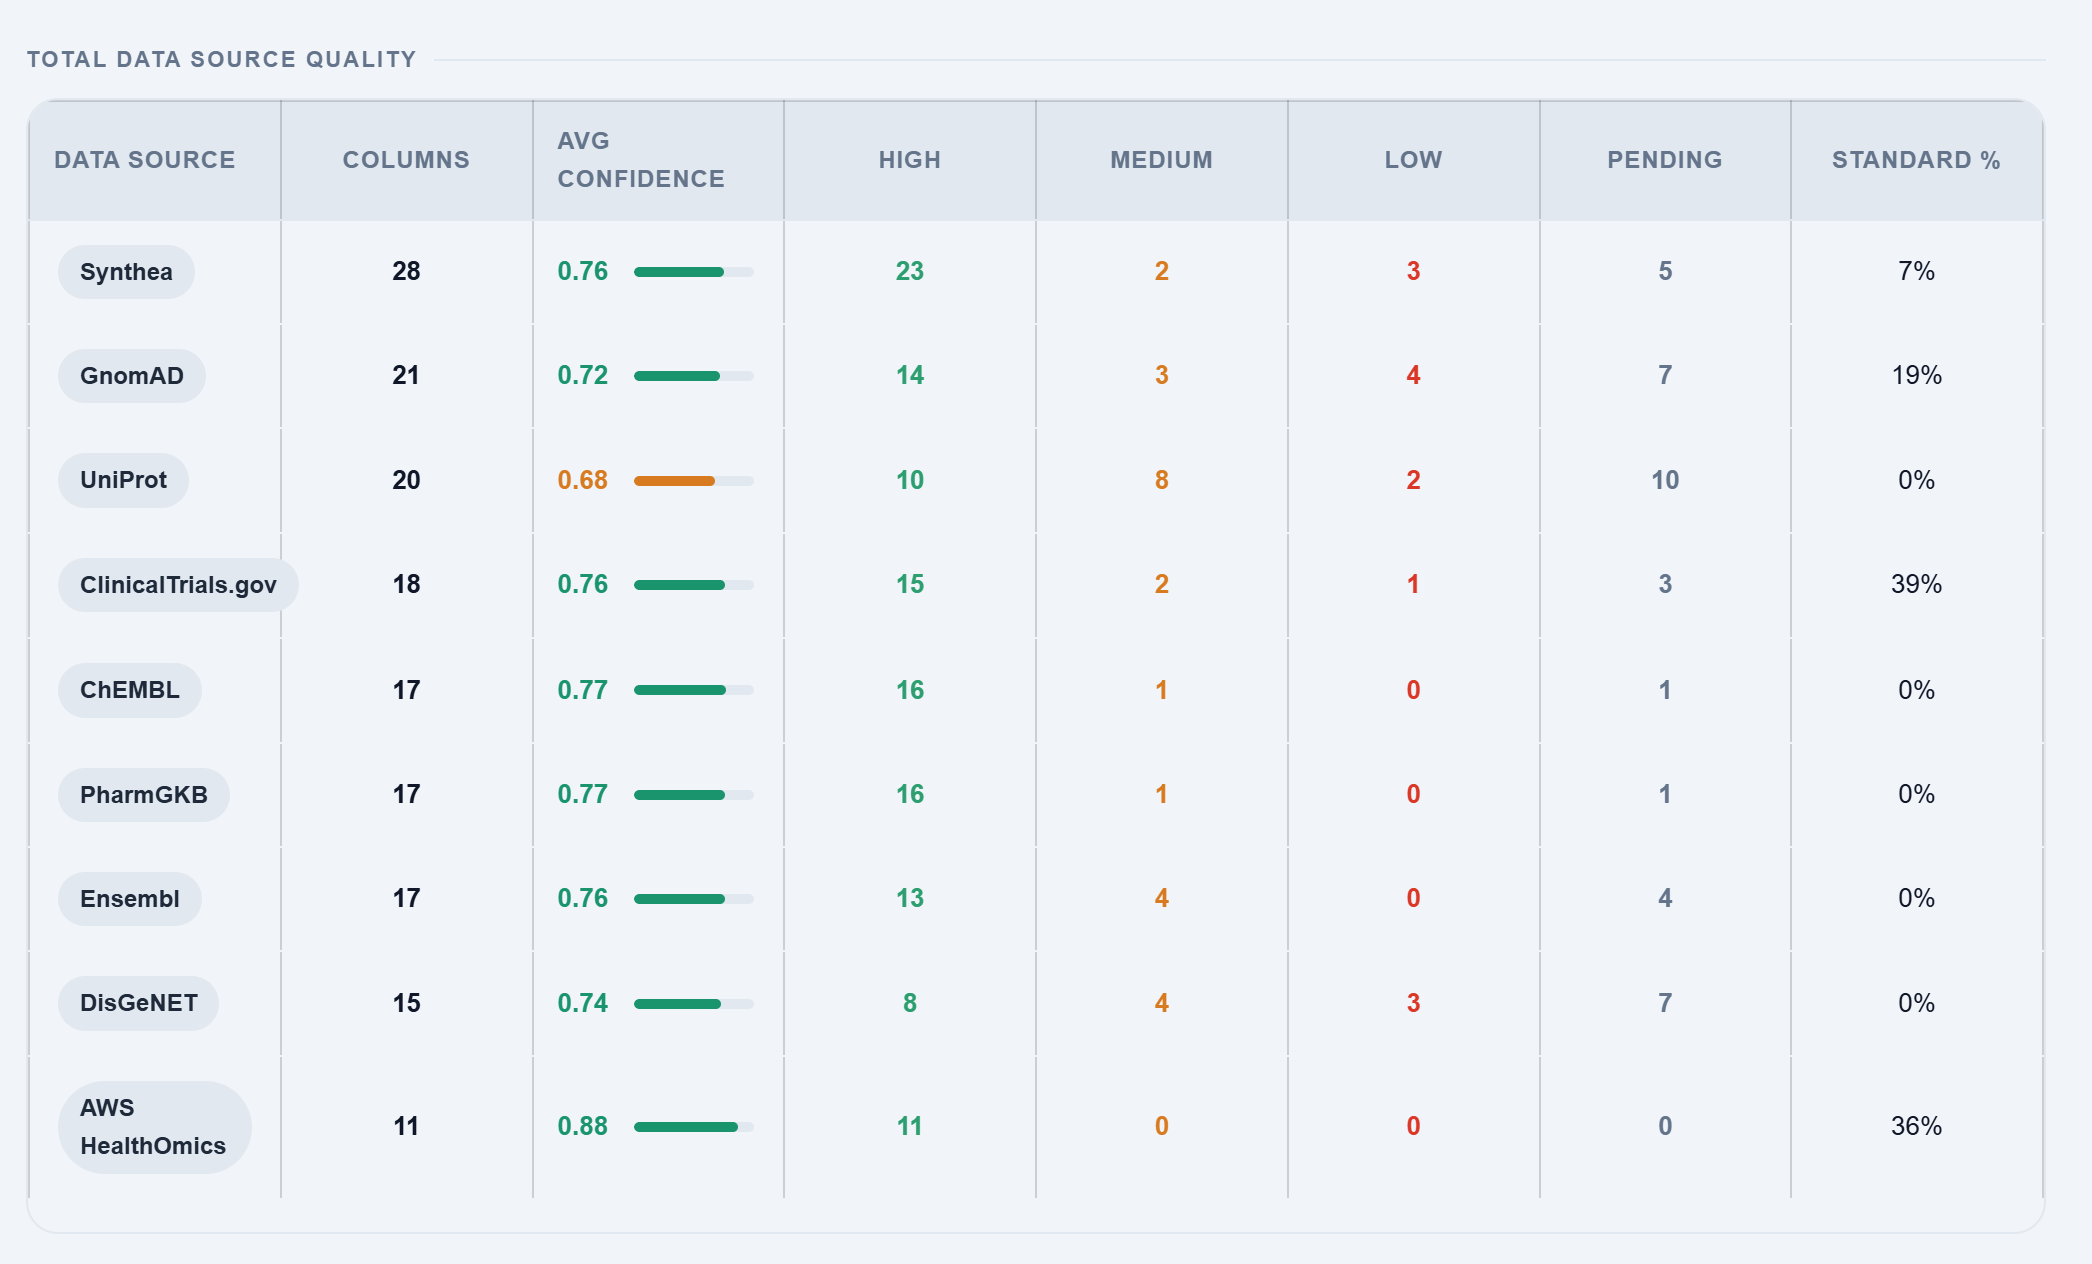Image resolution: width=2092 pixels, height=1264 pixels.
Task: Click Synthea's Standard 7% value
Action: pyautogui.click(x=1917, y=271)
